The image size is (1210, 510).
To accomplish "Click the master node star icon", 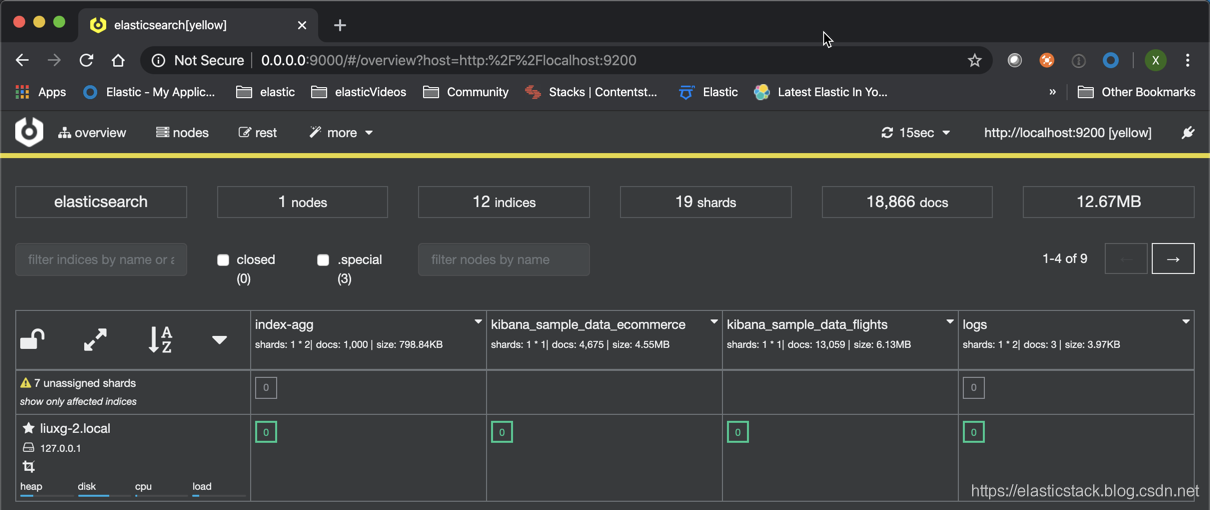I will coord(28,428).
